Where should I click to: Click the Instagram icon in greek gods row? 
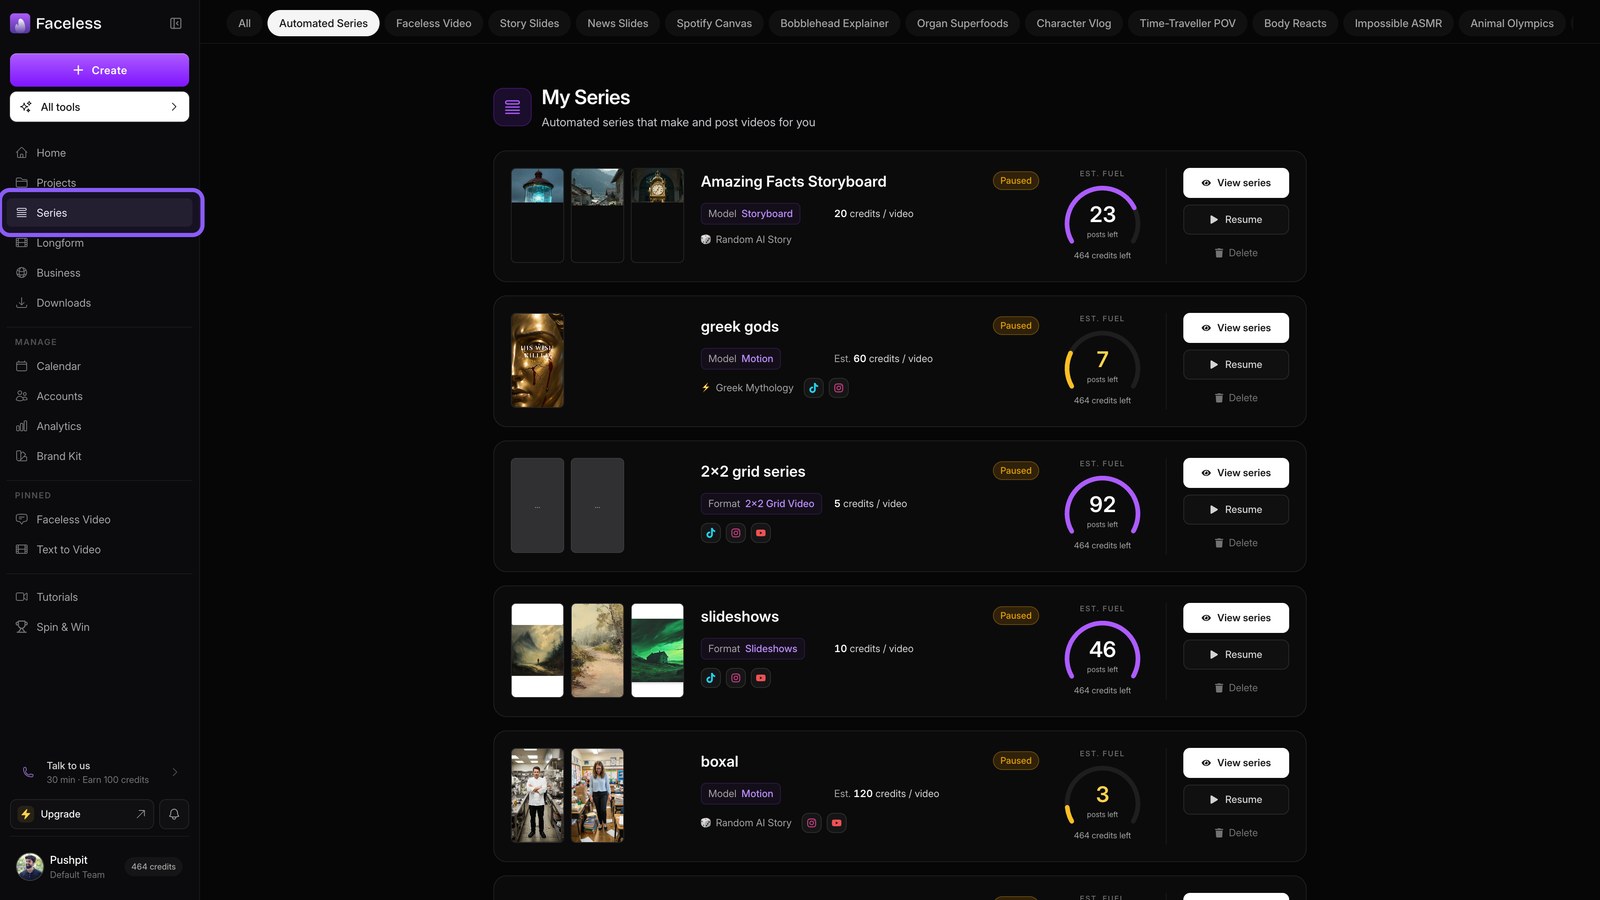(x=839, y=388)
